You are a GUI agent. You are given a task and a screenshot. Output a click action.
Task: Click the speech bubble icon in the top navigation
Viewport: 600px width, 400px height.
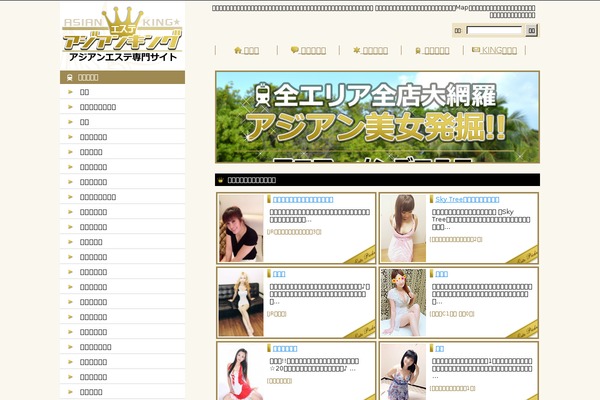tap(294, 50)
